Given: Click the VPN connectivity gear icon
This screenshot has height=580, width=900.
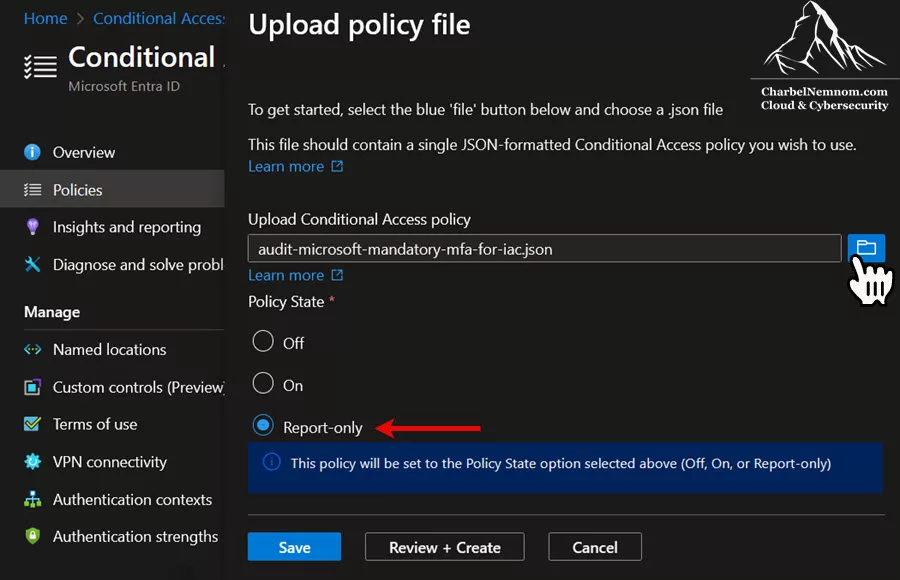Looking at the screenshot, I should click(32, 462).
